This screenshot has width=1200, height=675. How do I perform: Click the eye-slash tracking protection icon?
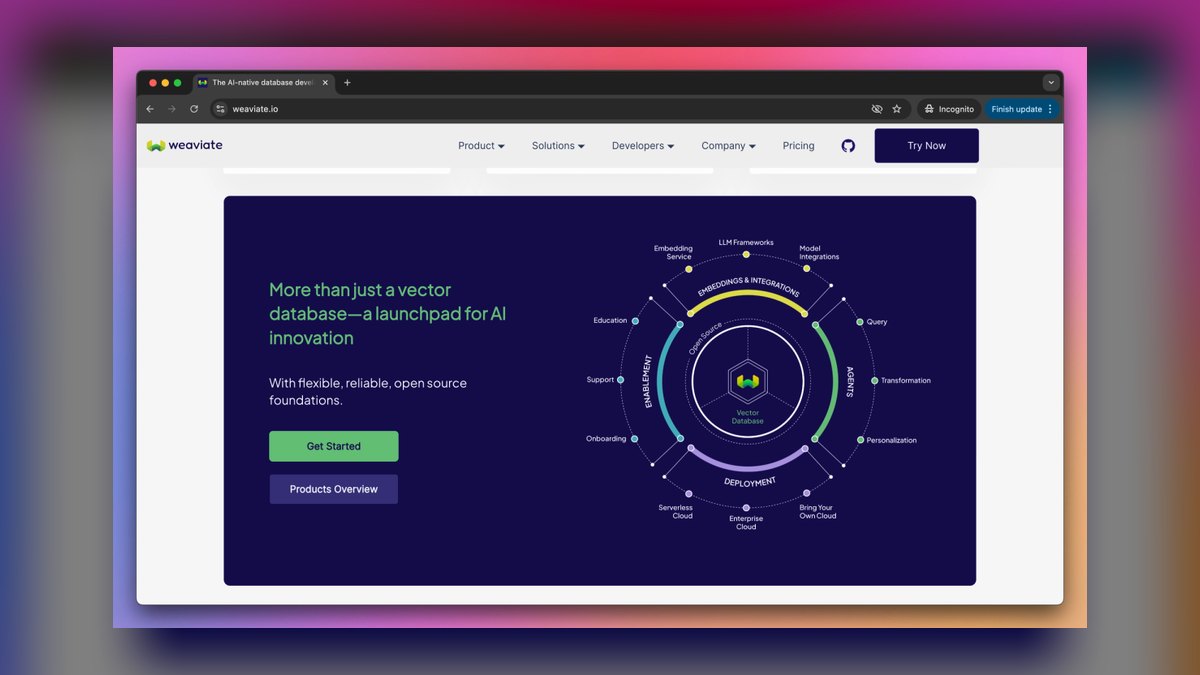click(x=877, y=109)
